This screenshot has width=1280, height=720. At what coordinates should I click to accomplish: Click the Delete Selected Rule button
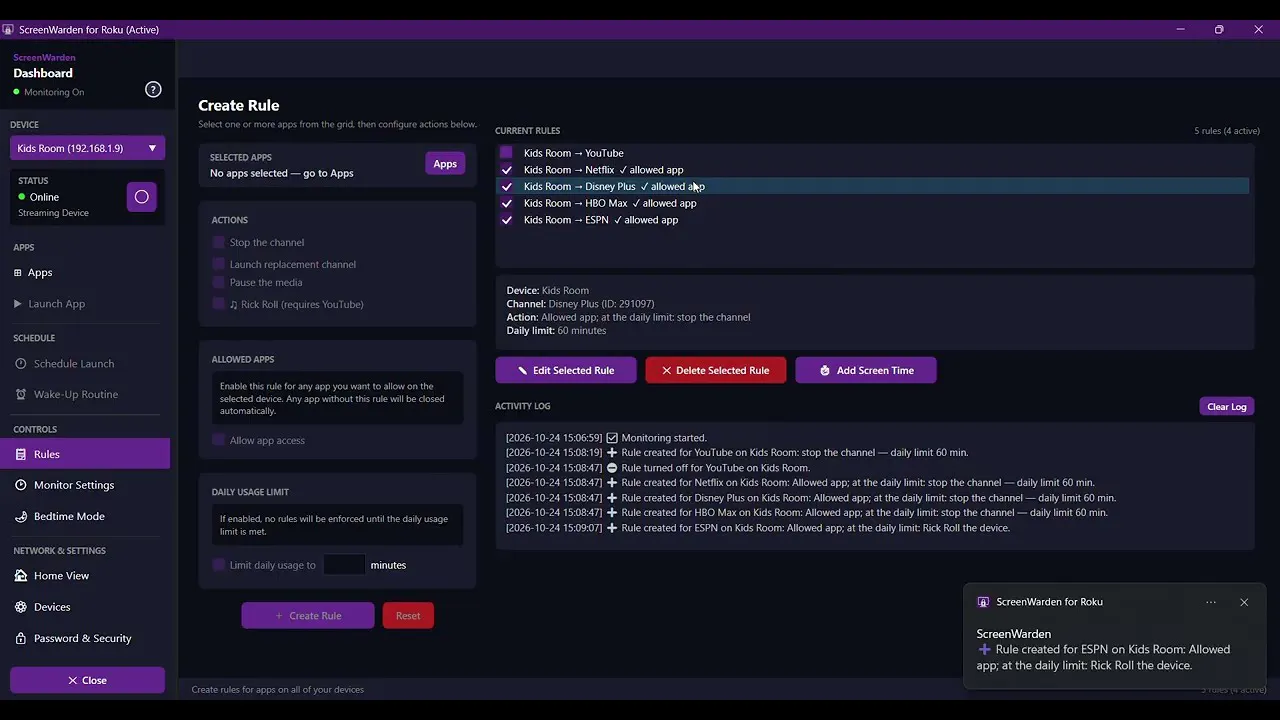click(x=716, y=370)
